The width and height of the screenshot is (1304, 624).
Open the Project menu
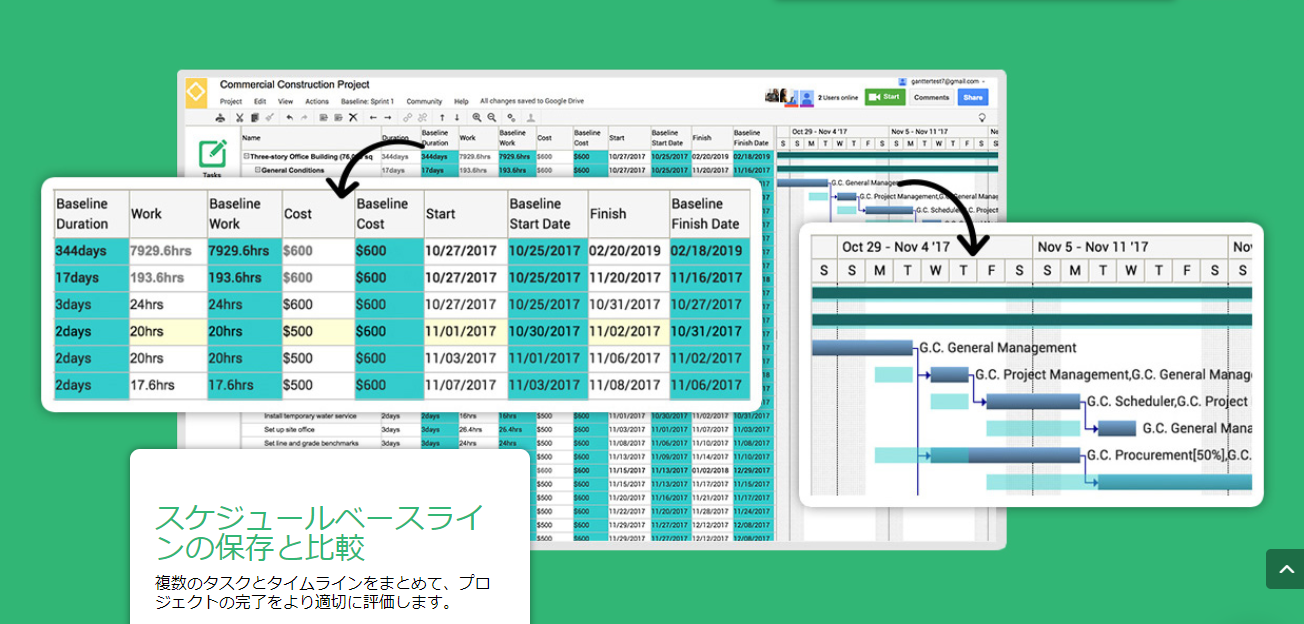[231, 101]
